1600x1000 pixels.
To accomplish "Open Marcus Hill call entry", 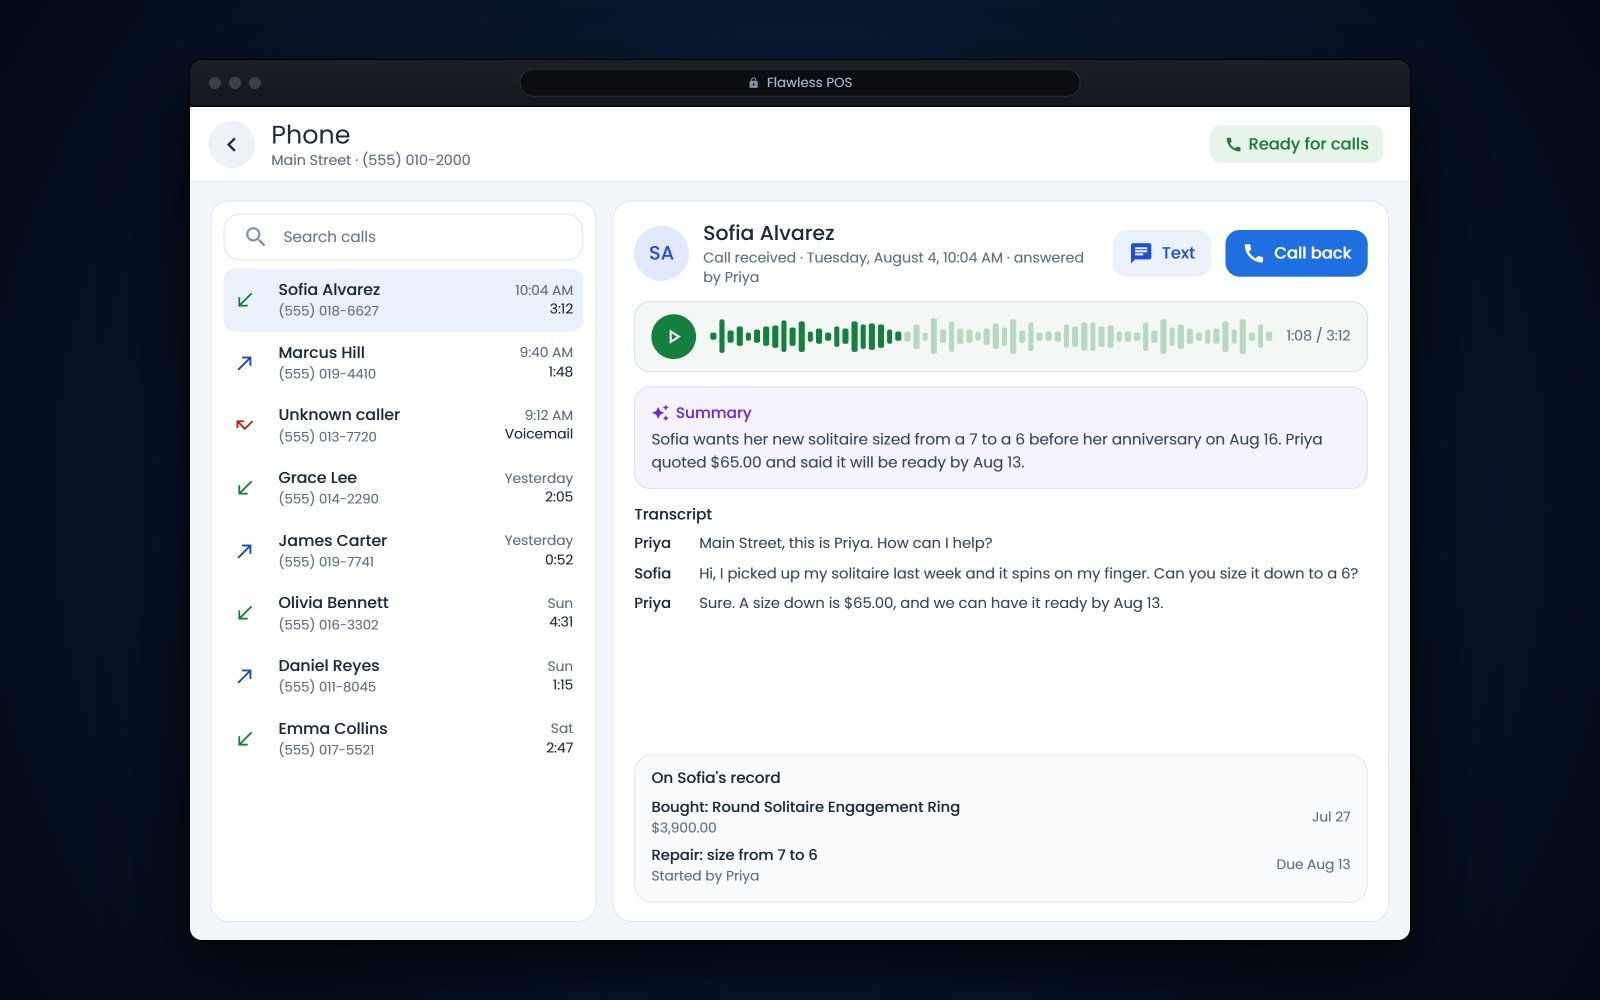I will point(403,363).
